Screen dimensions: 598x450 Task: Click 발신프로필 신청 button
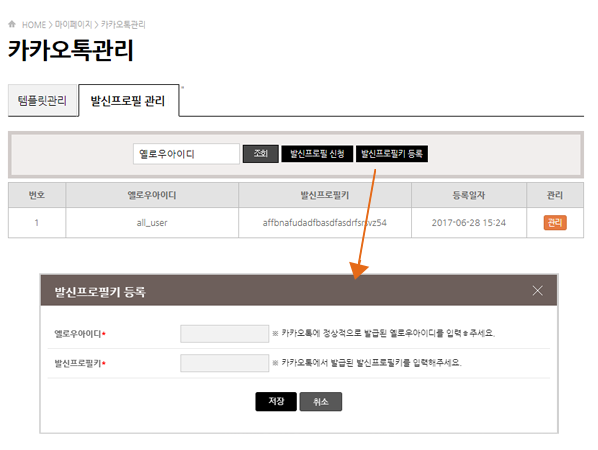317,154
